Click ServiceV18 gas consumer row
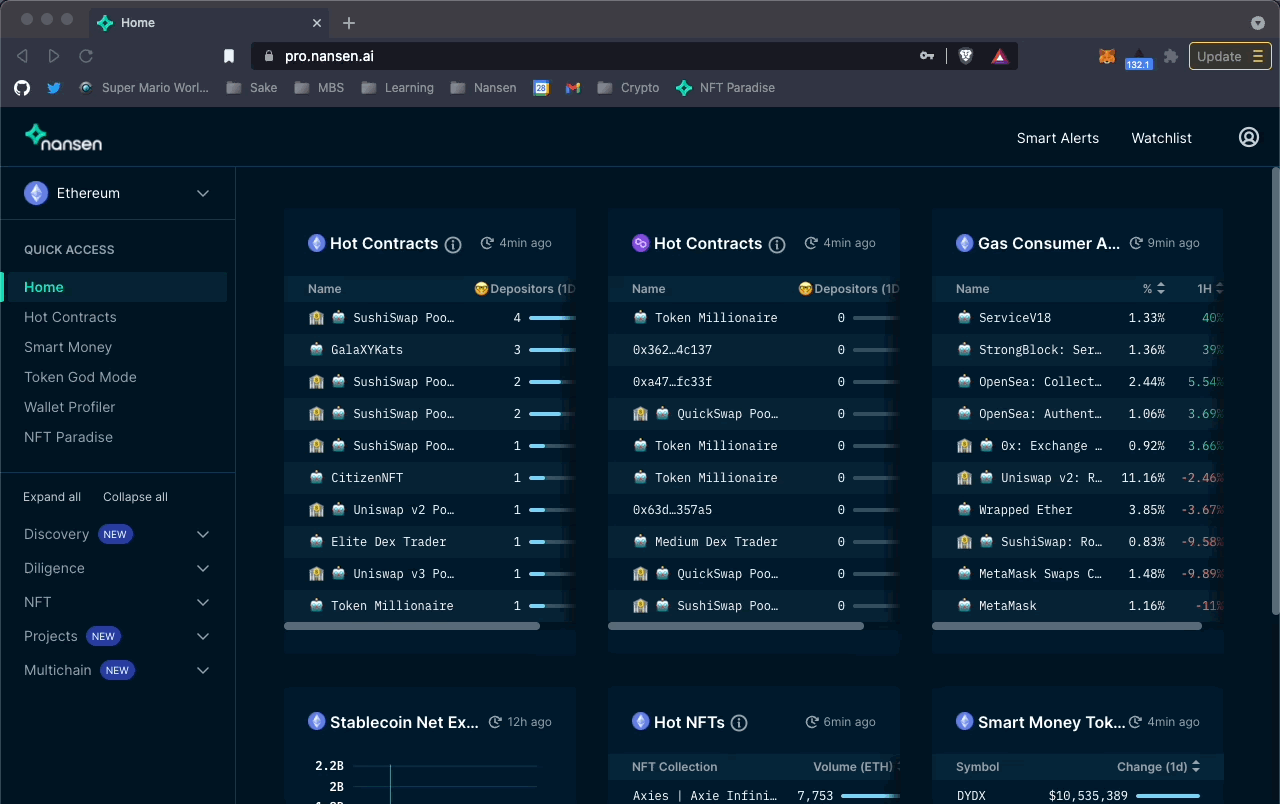Screen dimensions: 1280x804 tap(1078, 318)
